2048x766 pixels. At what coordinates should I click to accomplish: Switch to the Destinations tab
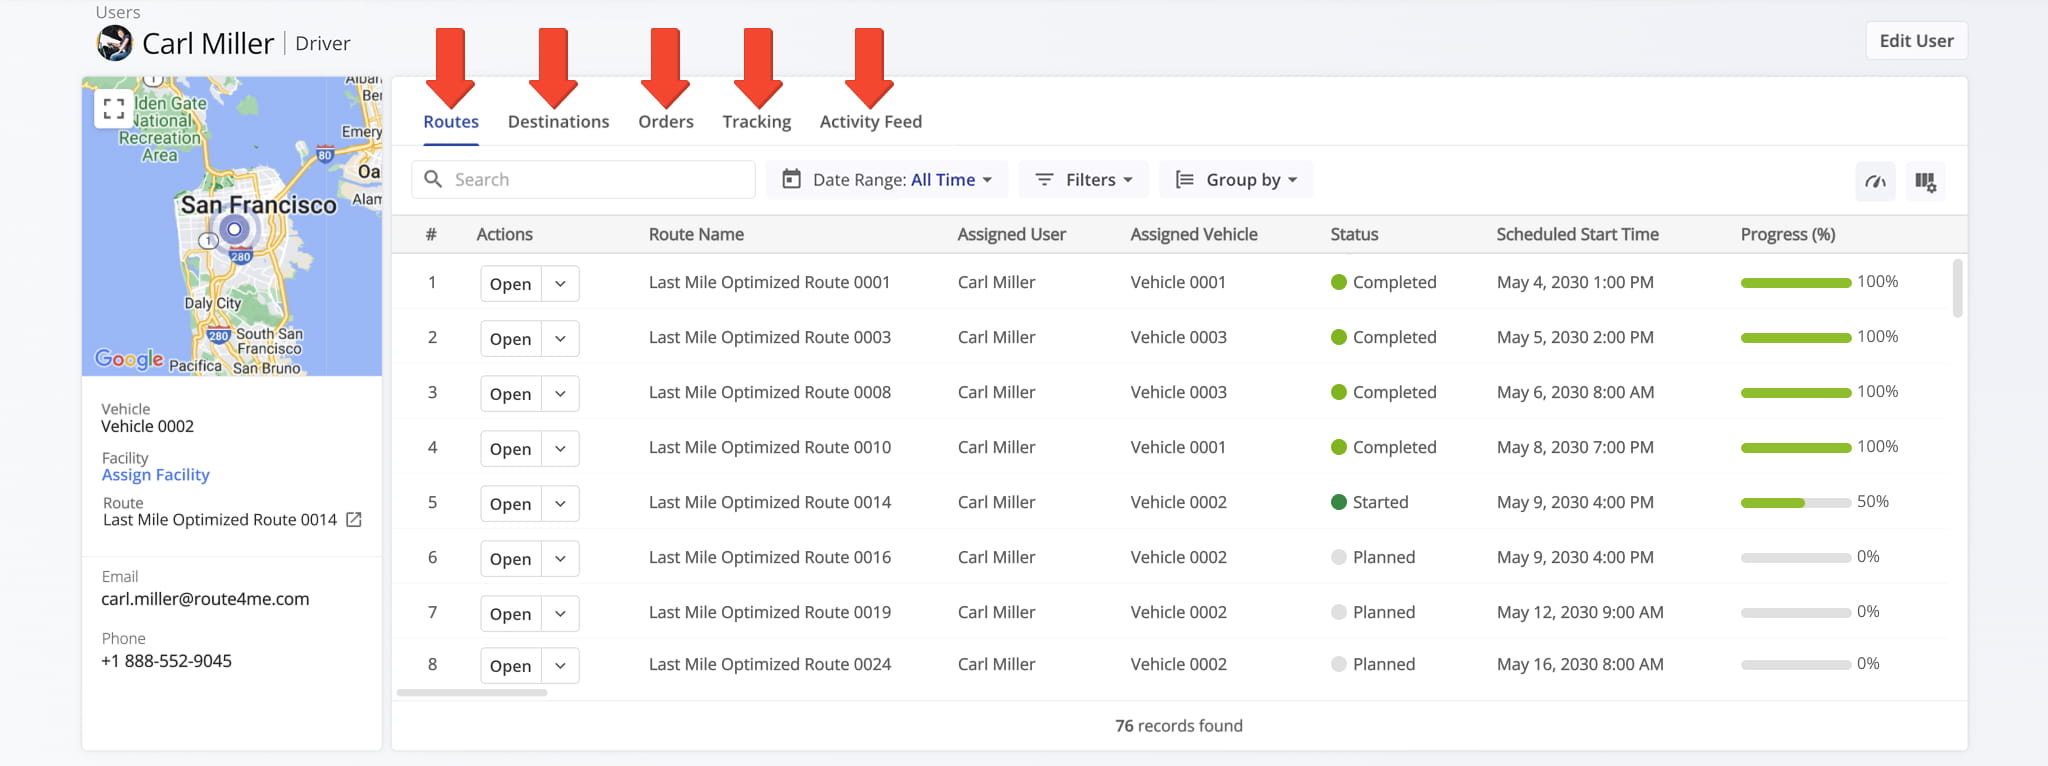point(558,122)
